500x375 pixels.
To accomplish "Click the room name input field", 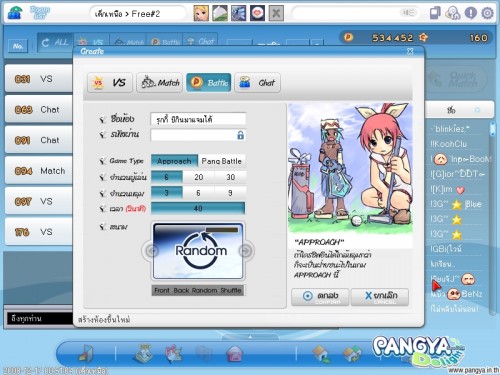I will click(x=198, y=119).
